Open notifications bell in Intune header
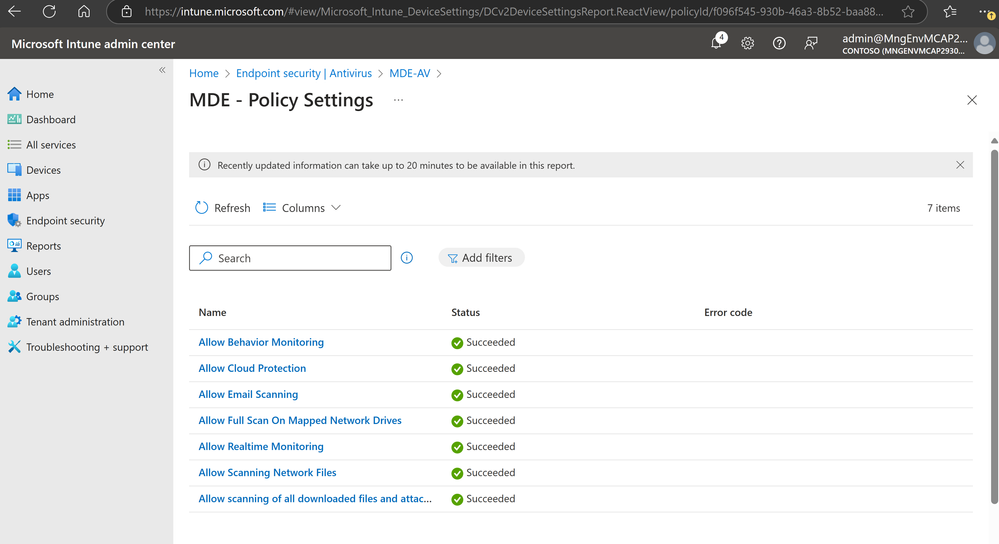 pos(717,42)
